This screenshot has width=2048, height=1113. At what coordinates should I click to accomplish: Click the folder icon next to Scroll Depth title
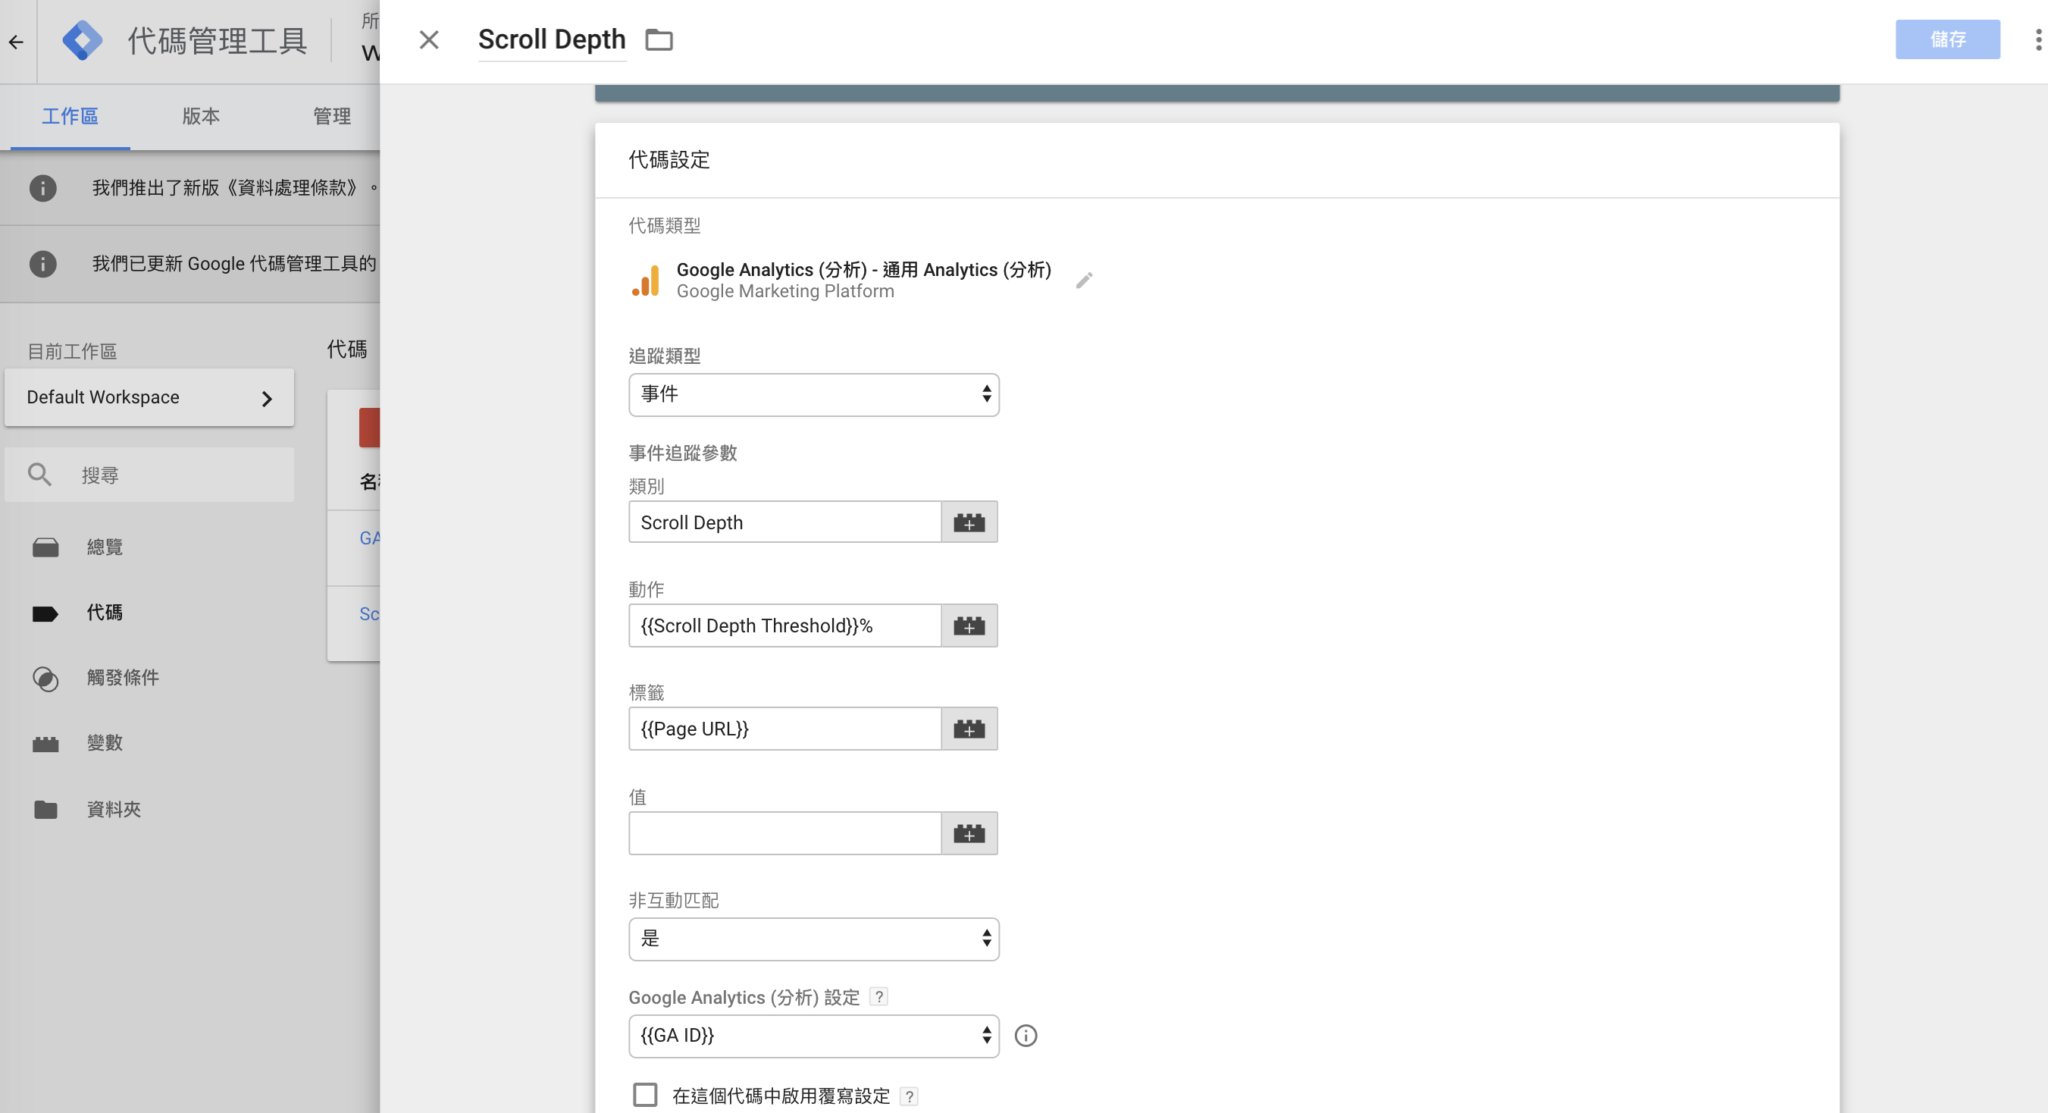(x=659, y=40)
